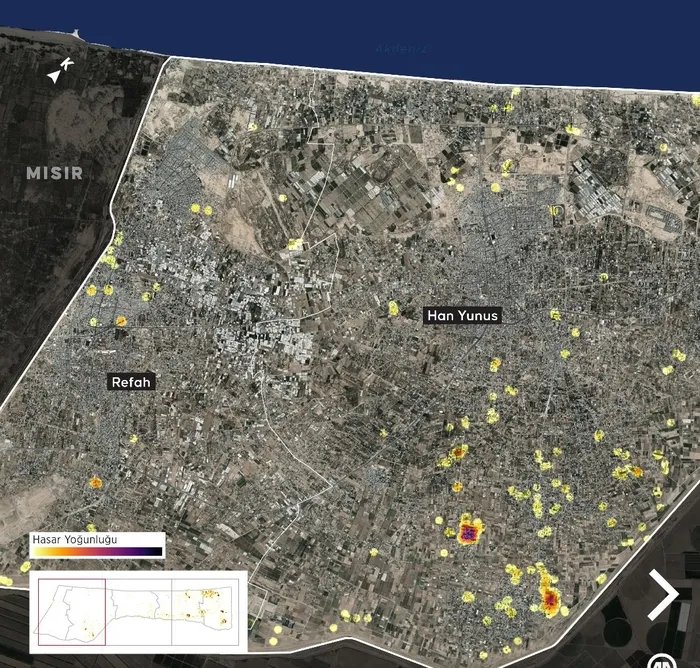Click orange damage spot on border below Refah
Screen dimensions: 700x668
click(96, 483)
